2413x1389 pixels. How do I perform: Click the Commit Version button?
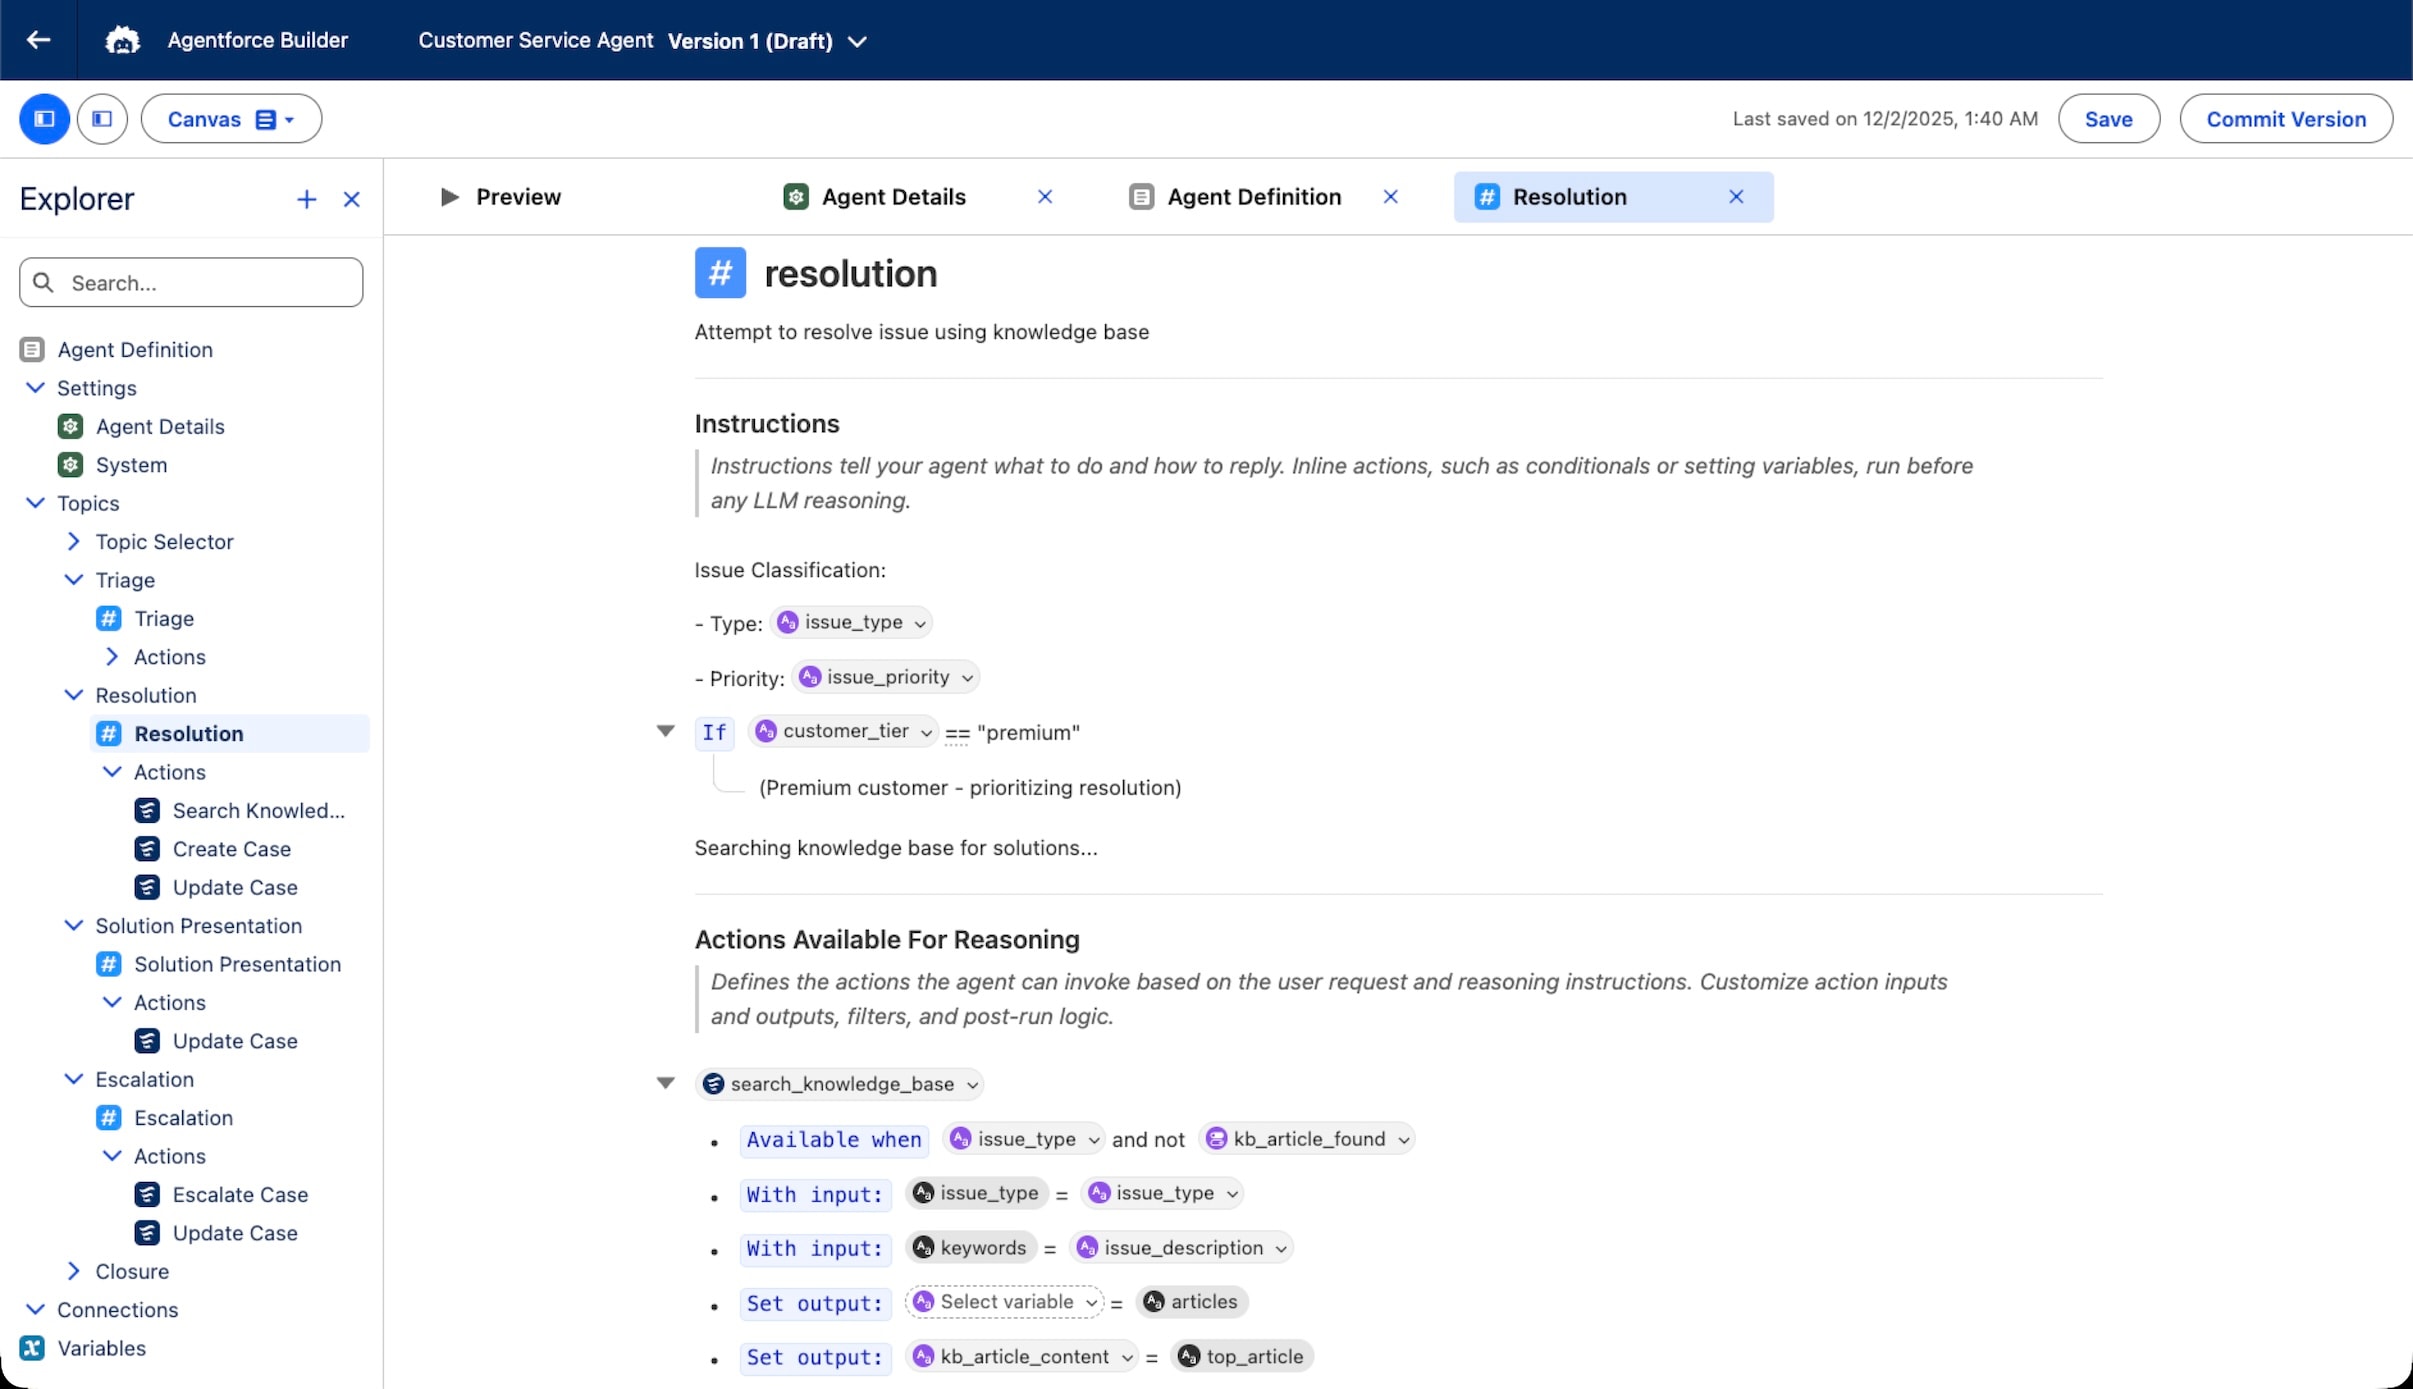coord(2287,118)
